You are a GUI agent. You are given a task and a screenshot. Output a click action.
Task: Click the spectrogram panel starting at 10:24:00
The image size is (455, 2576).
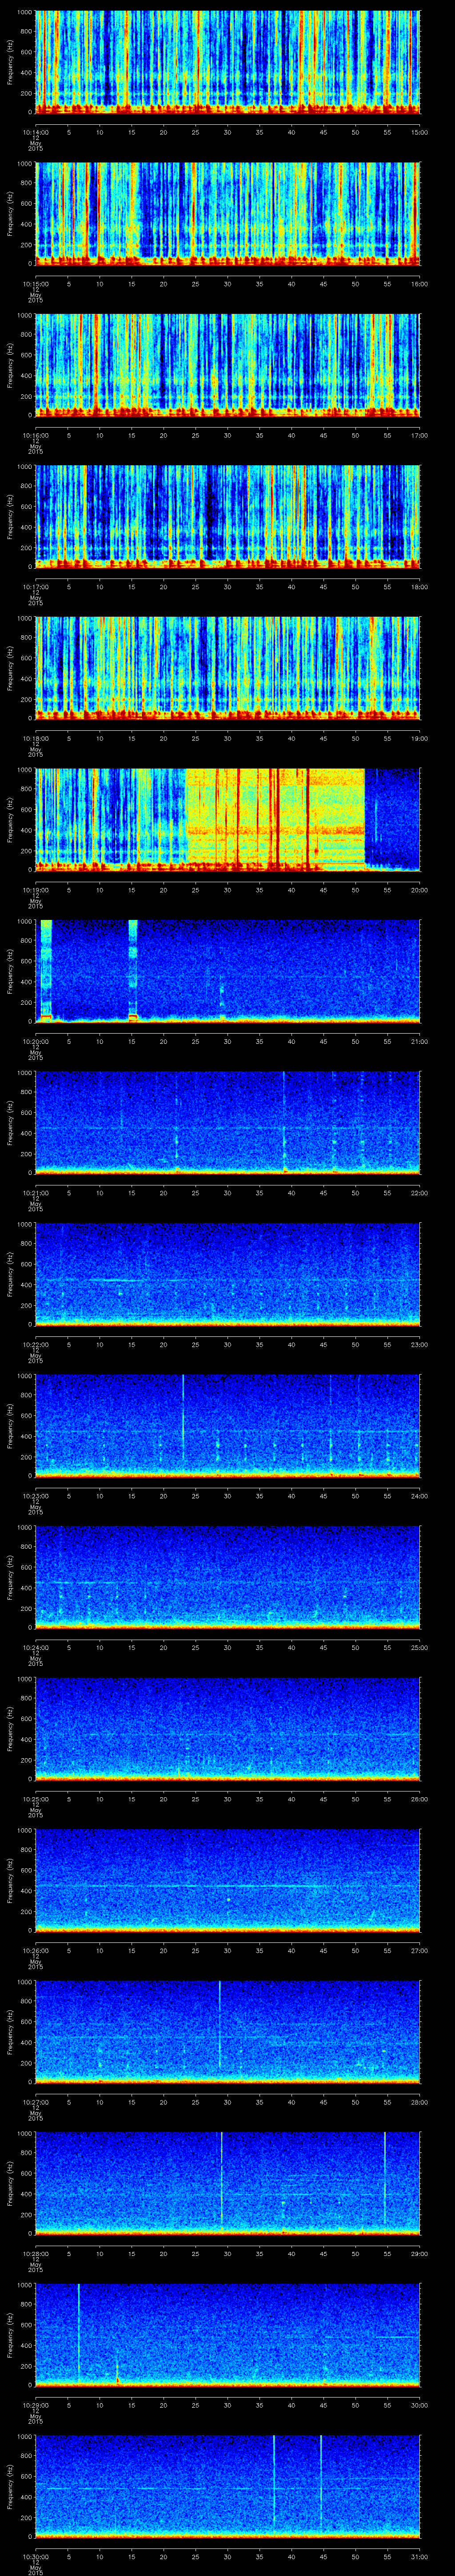tap(228, 1577)
